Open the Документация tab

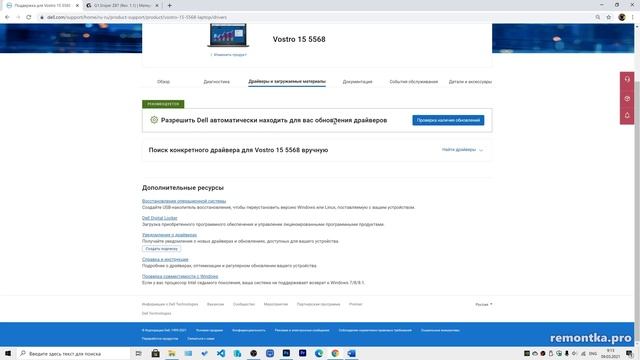[x=358, y=82]
